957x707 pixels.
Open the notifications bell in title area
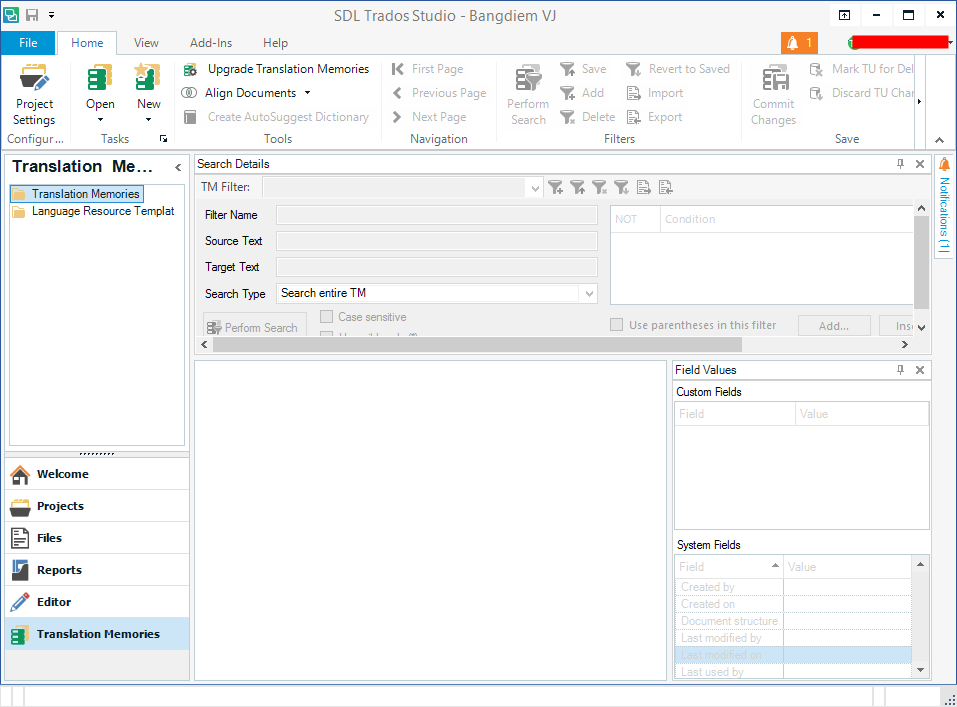799,43
